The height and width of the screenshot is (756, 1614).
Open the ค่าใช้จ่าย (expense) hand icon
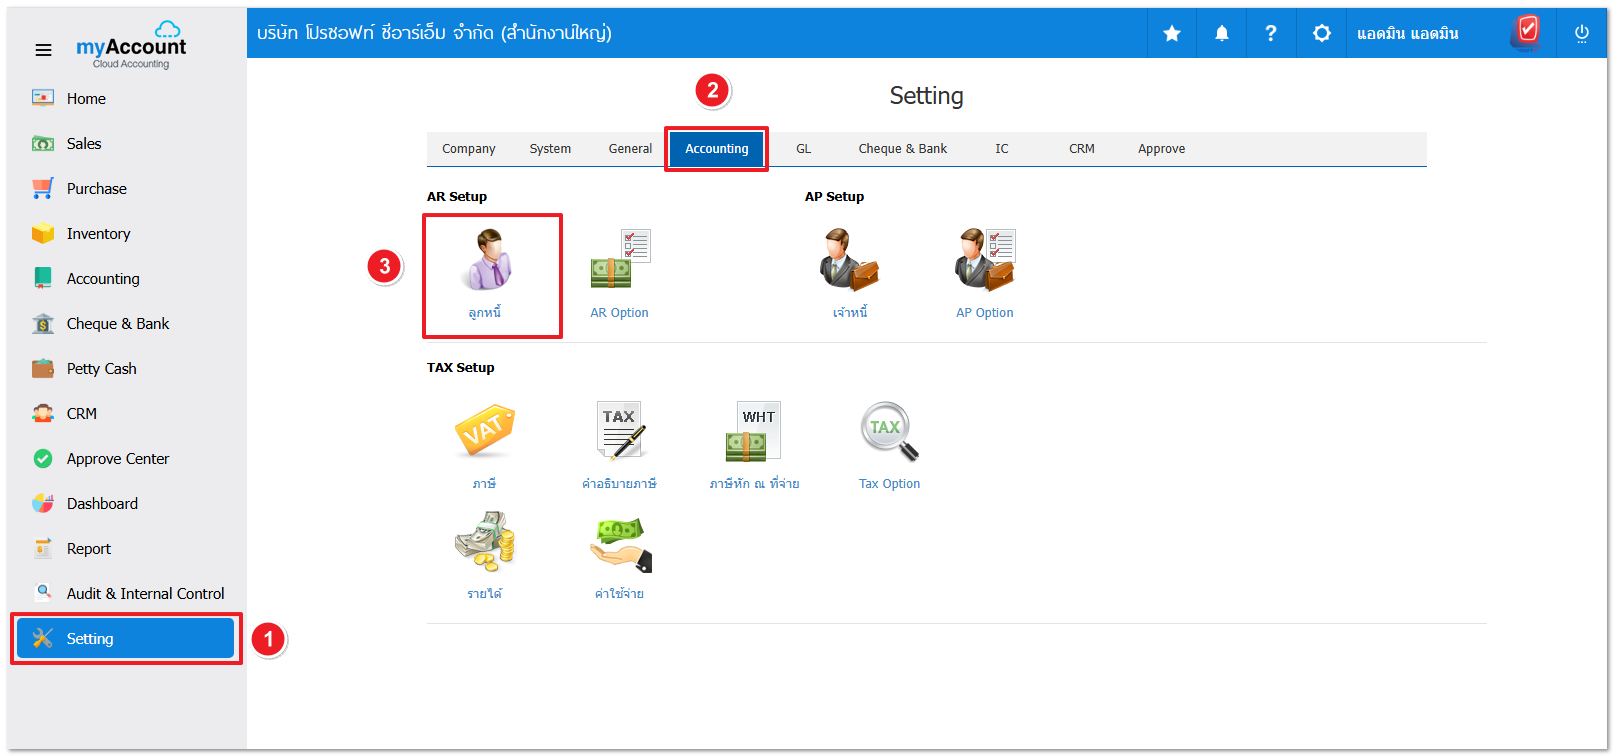pos(620,543)
